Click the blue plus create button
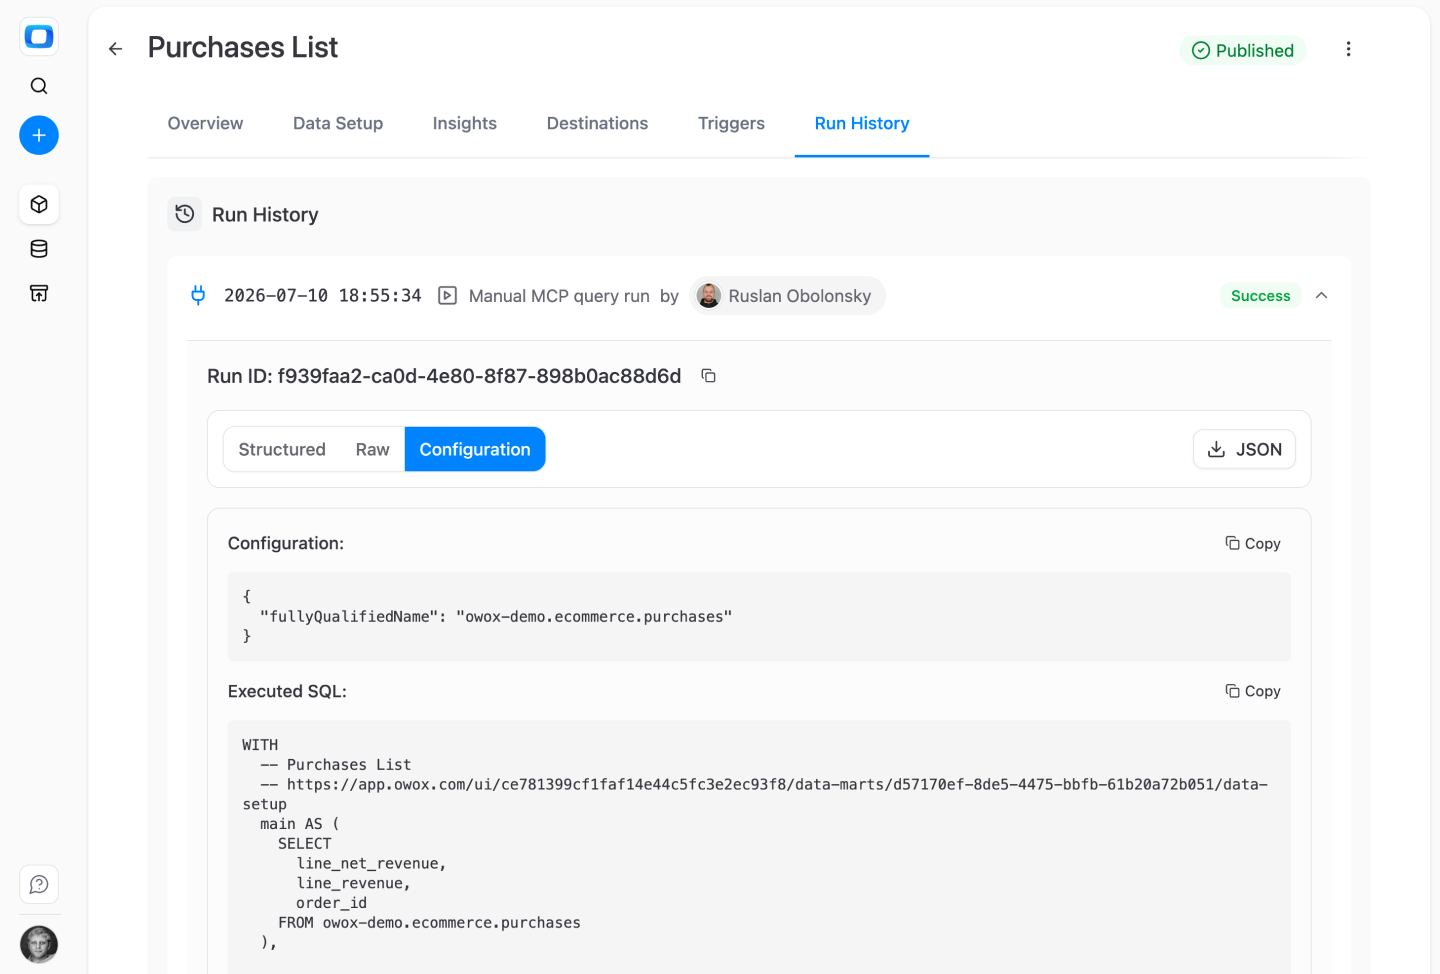 [x=39, y=135]
